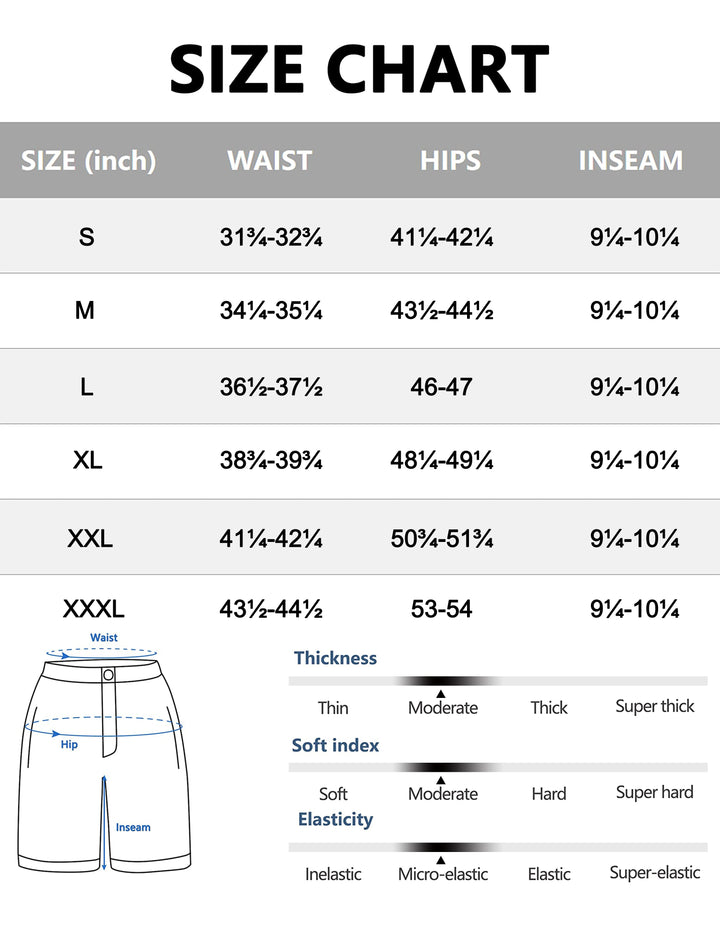Image resolution: width=720 pixels, height=936 pixels.
Task: Select the Super hard label under Soft index
Action: click(654, 792)
